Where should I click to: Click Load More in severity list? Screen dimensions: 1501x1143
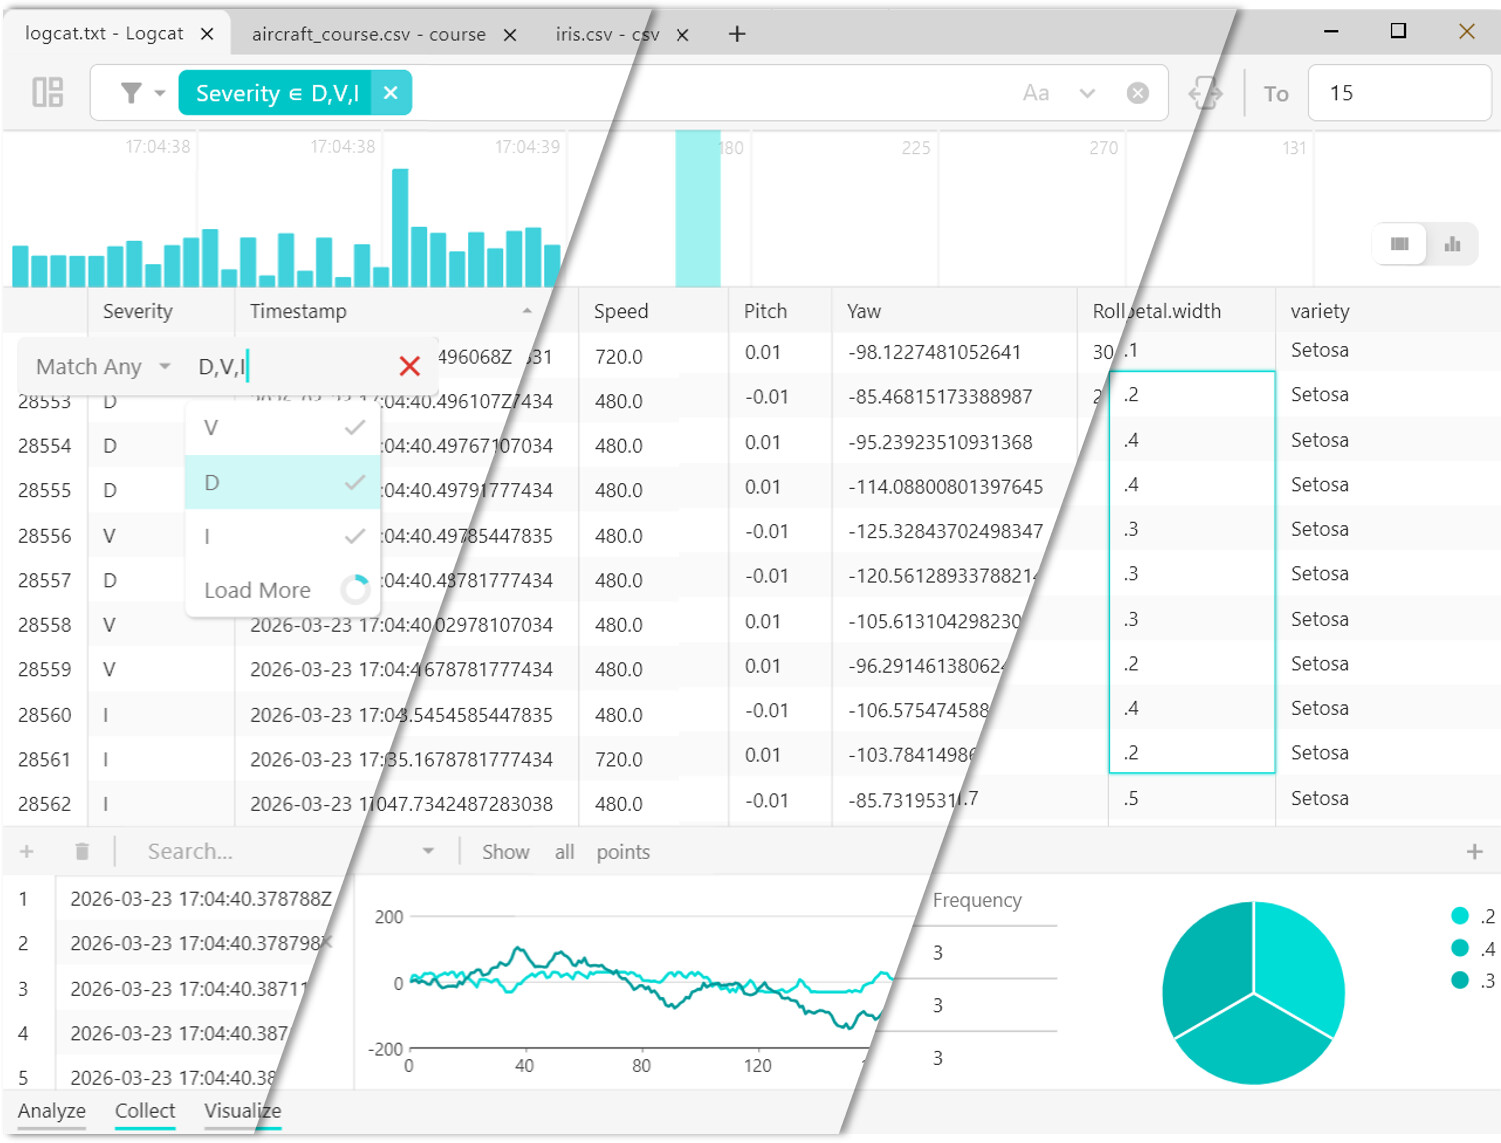258,591
